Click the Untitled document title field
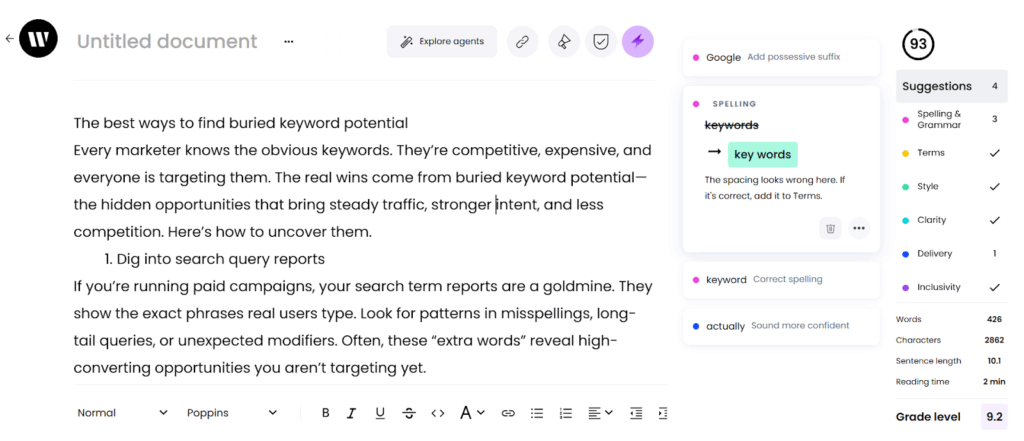 click(167, 41)
